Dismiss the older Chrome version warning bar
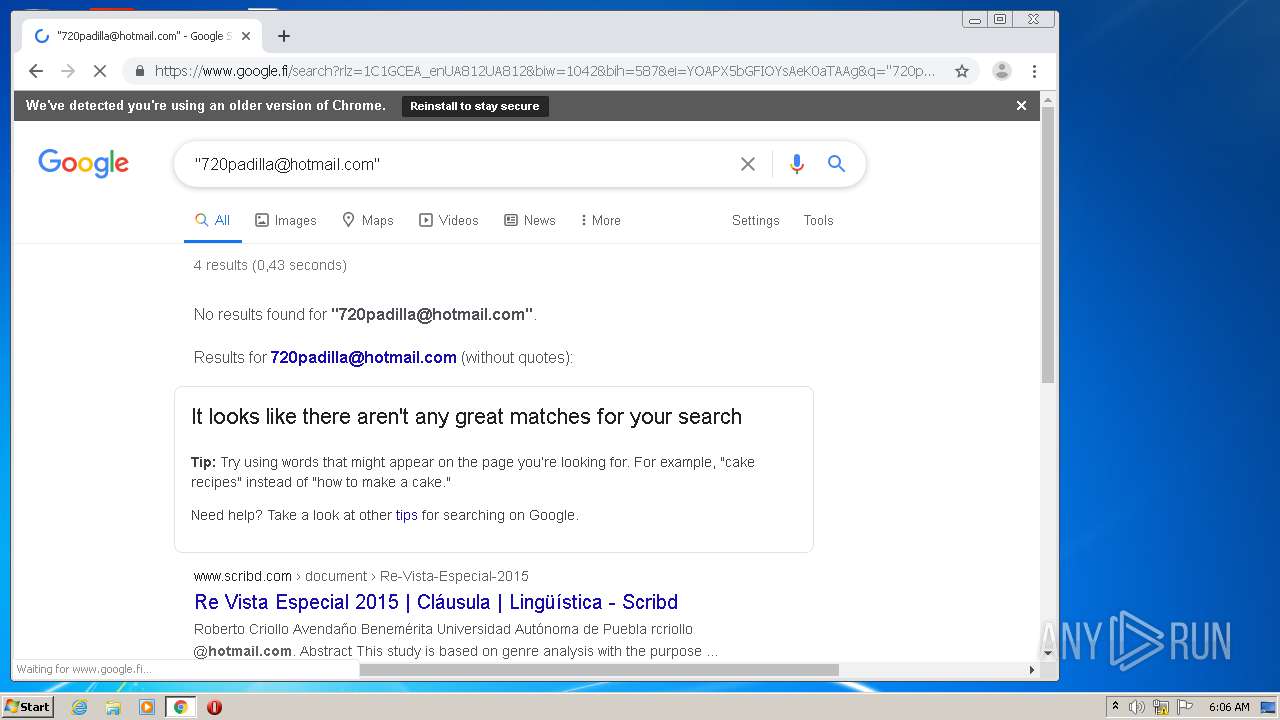 pos(1021,105)
